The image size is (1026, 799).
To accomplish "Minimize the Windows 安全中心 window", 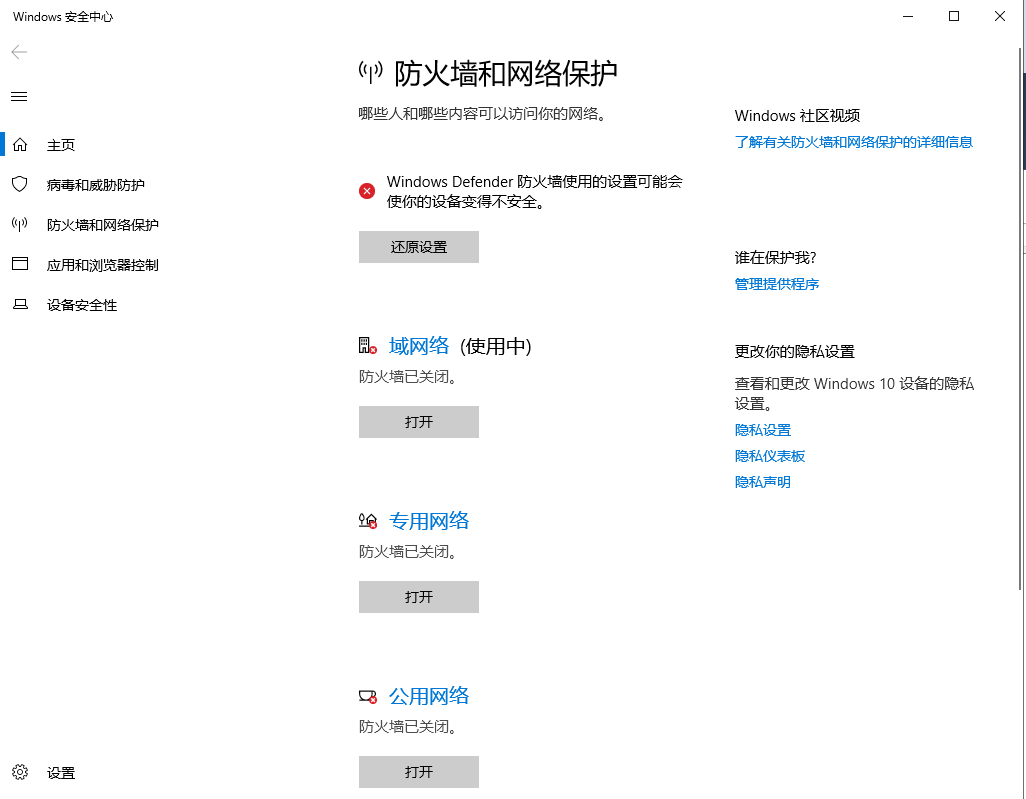I will tap(908, 16).
